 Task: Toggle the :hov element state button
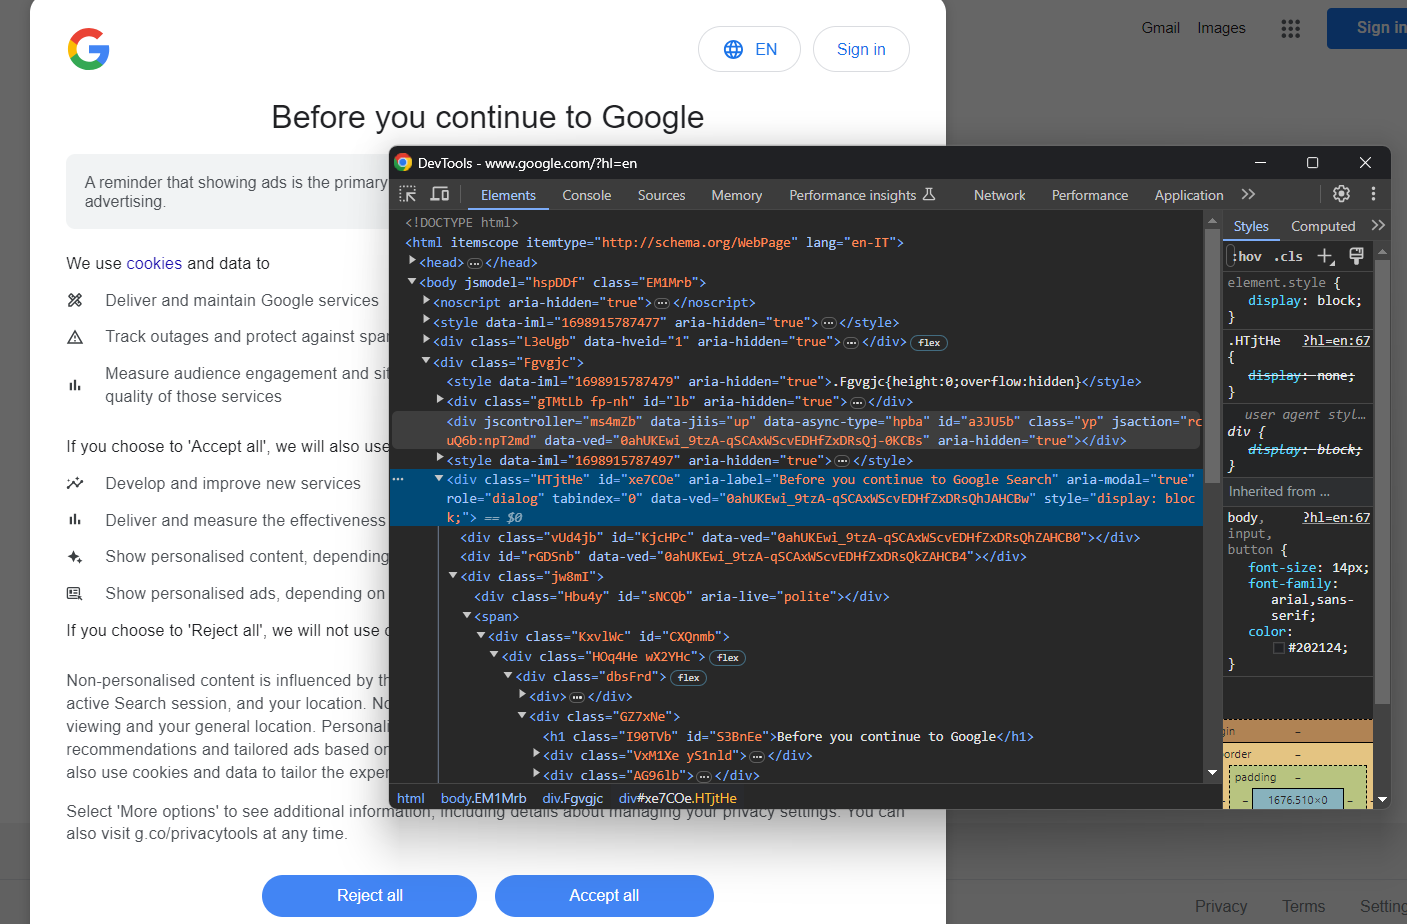tap(1247, 257)
